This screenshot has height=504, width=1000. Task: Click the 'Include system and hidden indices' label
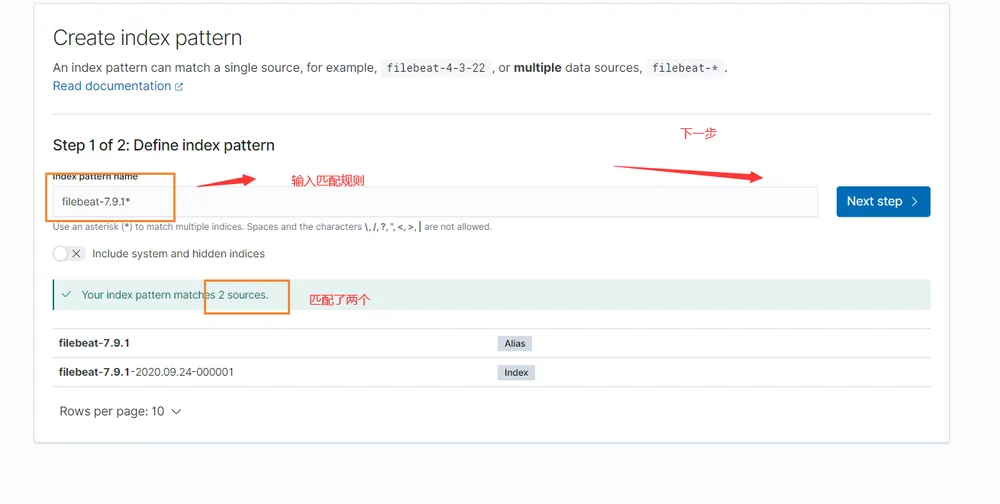tap(179, 254)
